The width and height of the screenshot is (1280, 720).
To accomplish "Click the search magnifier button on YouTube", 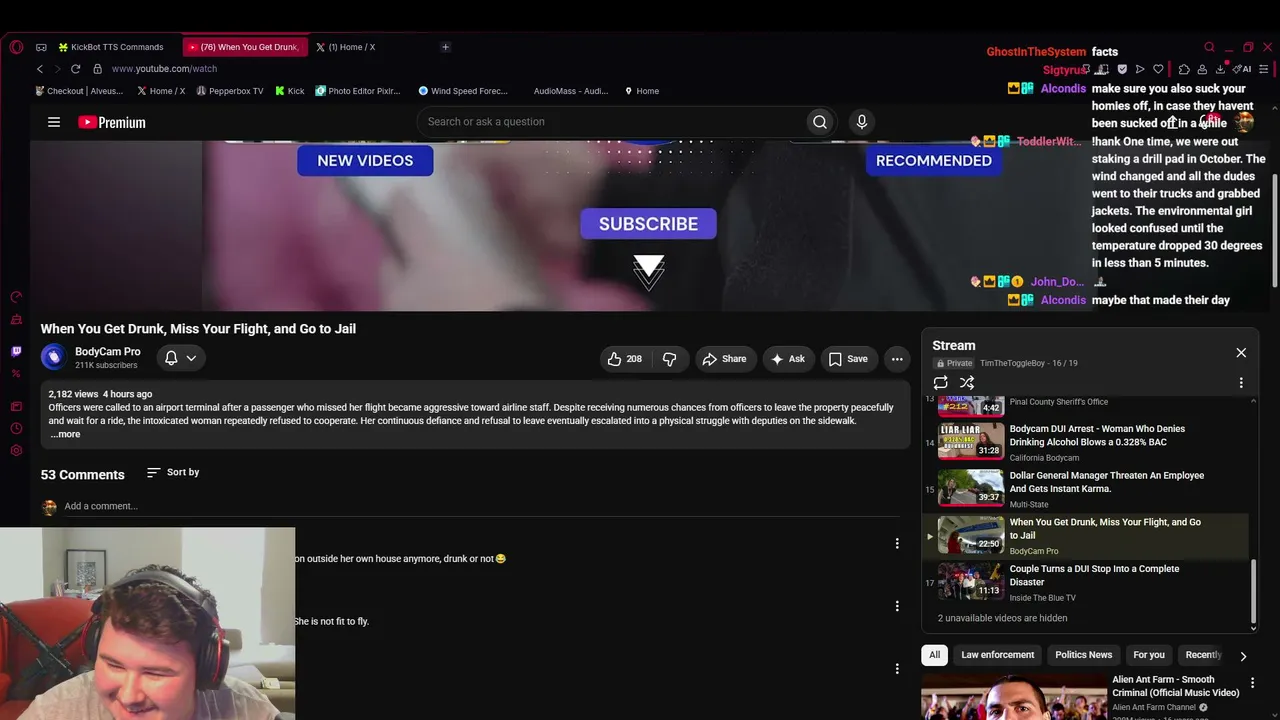I will [820, 122].
